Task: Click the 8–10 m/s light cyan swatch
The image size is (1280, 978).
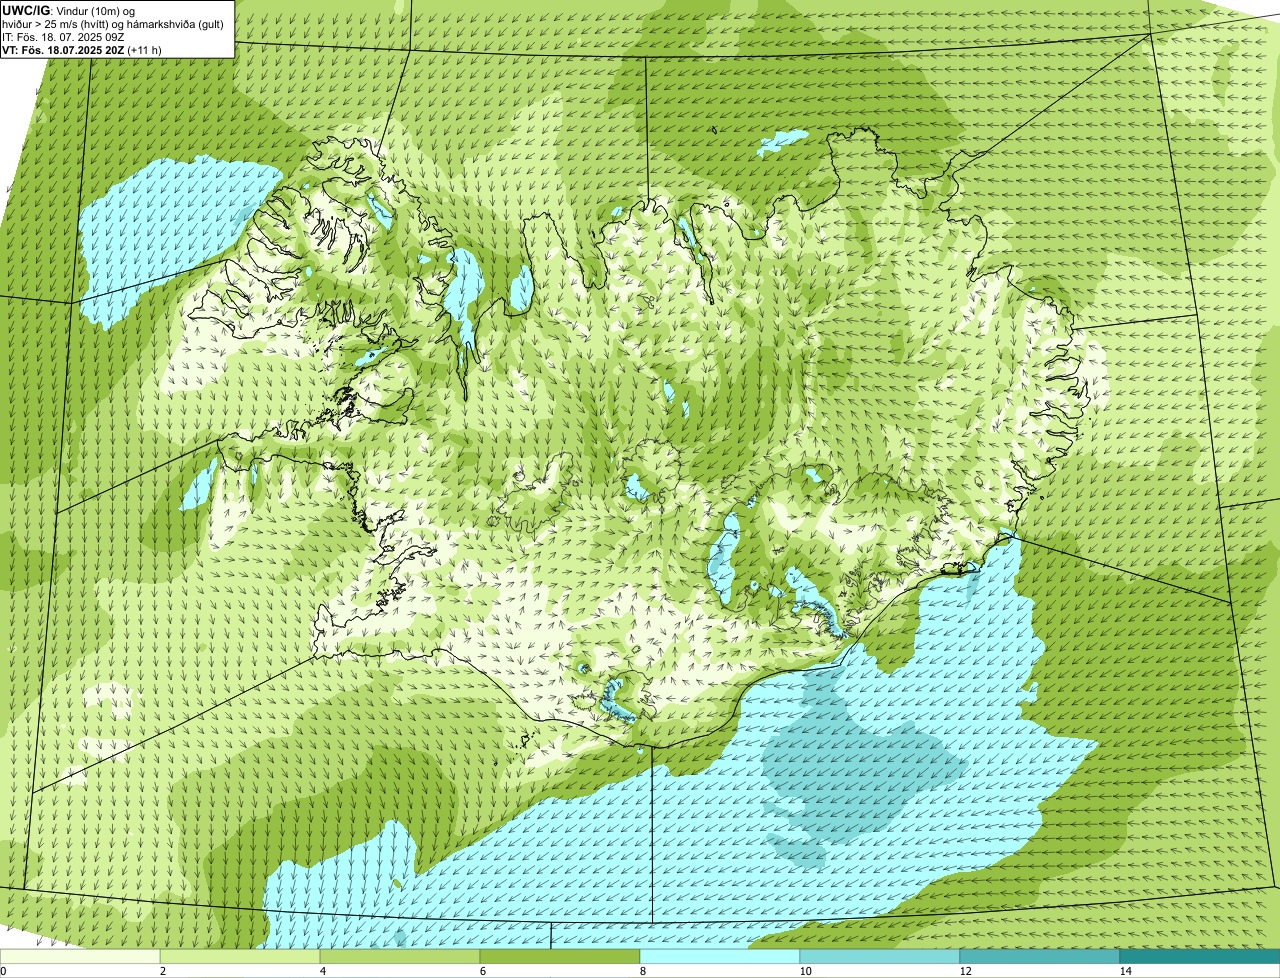Action: 720,956
